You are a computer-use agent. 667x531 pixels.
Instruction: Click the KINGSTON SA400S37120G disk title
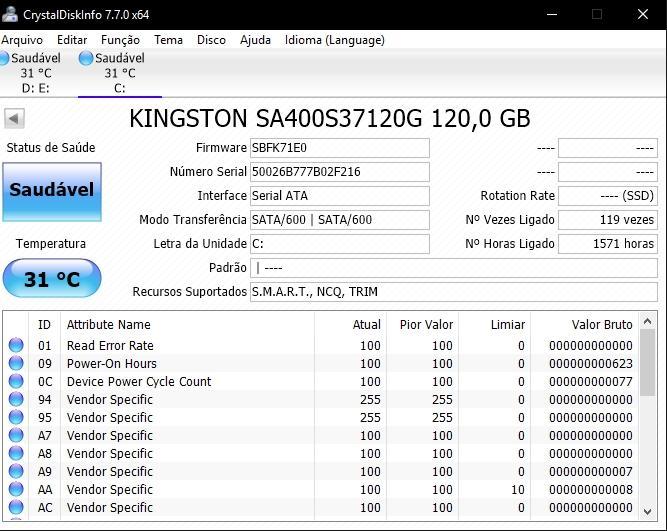[330, 118]
